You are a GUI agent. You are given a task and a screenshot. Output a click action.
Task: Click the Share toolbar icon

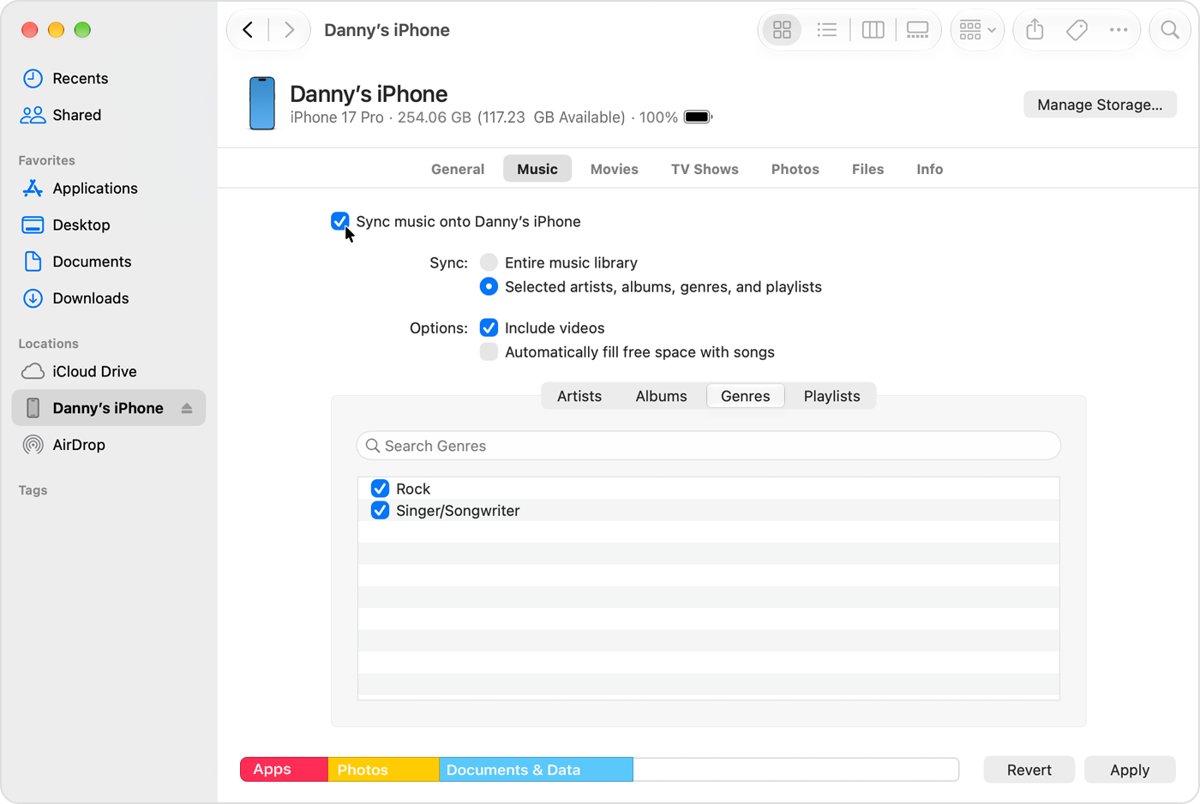(x=1035, y=30)
